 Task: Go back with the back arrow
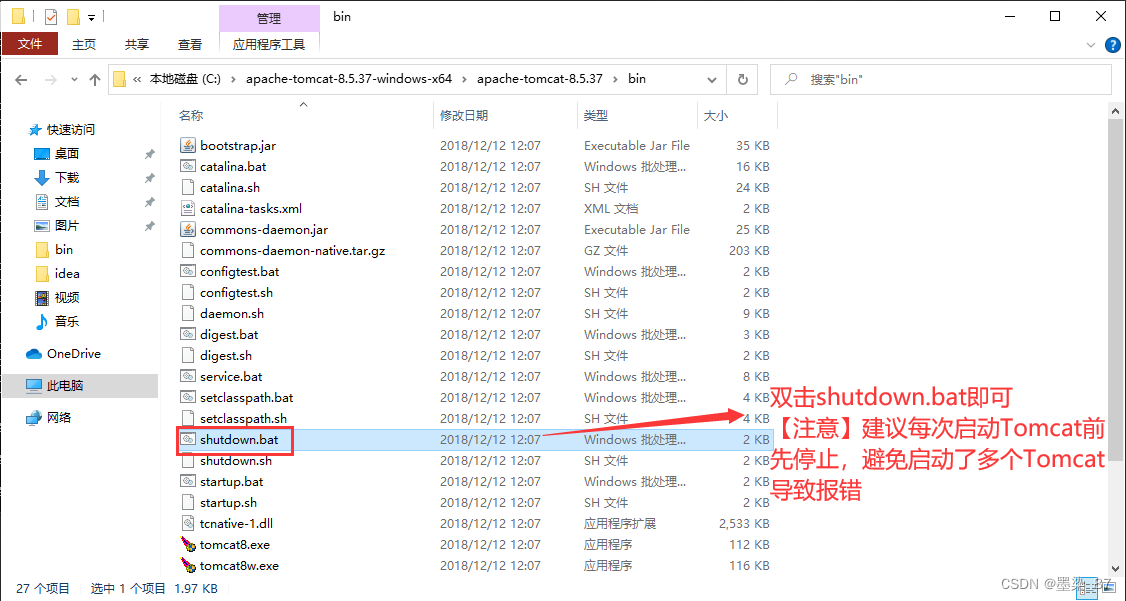point(21,80)
